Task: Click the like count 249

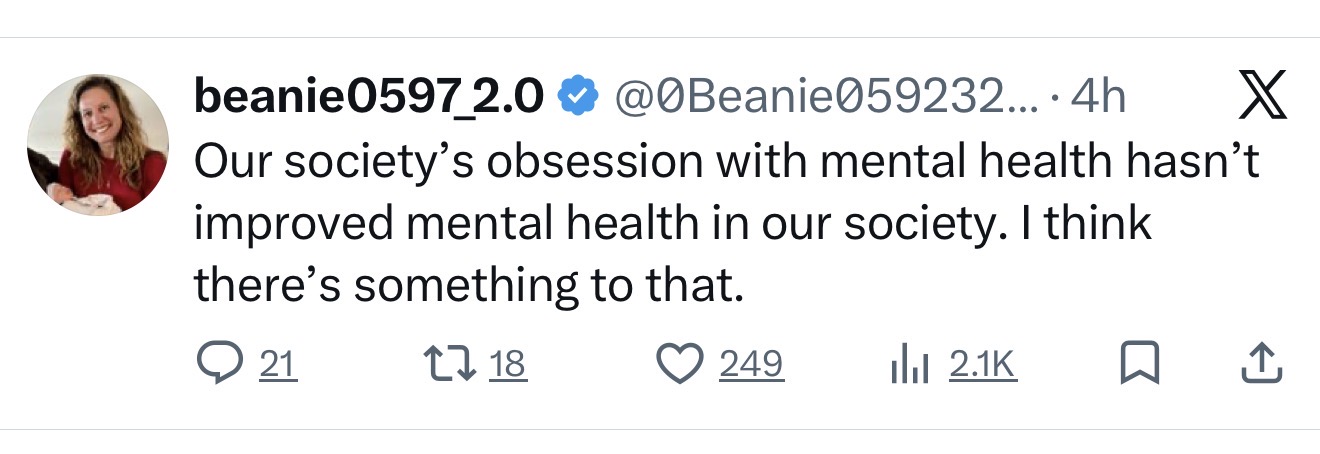Action: tap(751, 365)
